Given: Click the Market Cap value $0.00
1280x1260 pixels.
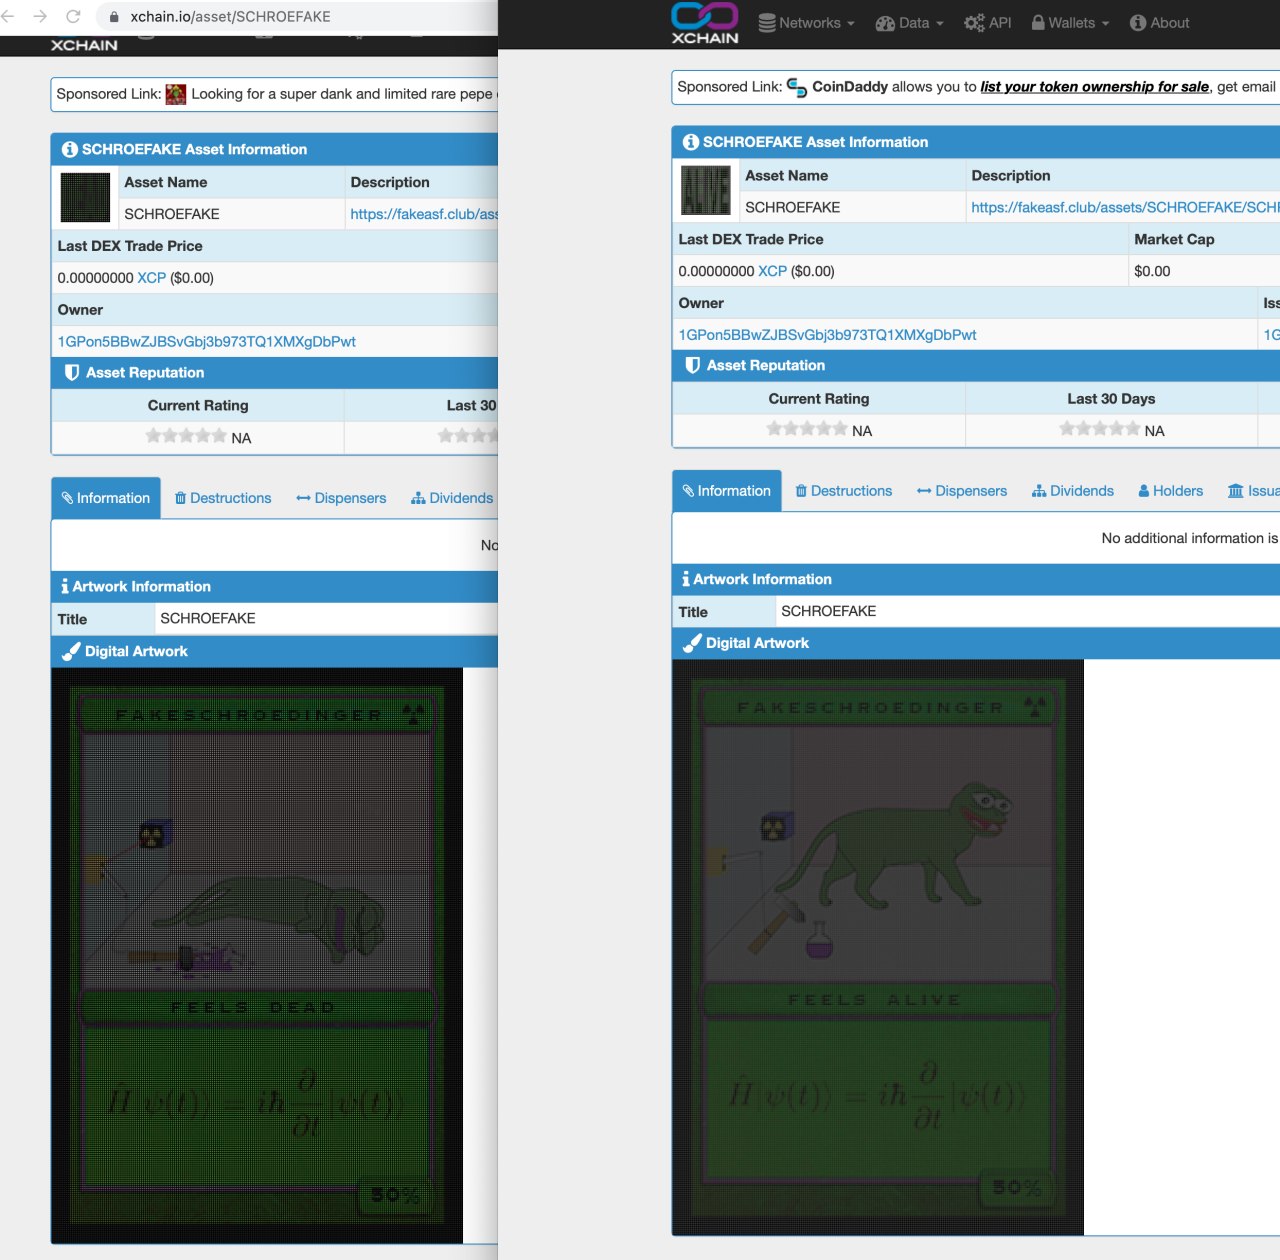Looking at the screenshot, I should (1152, 271).
